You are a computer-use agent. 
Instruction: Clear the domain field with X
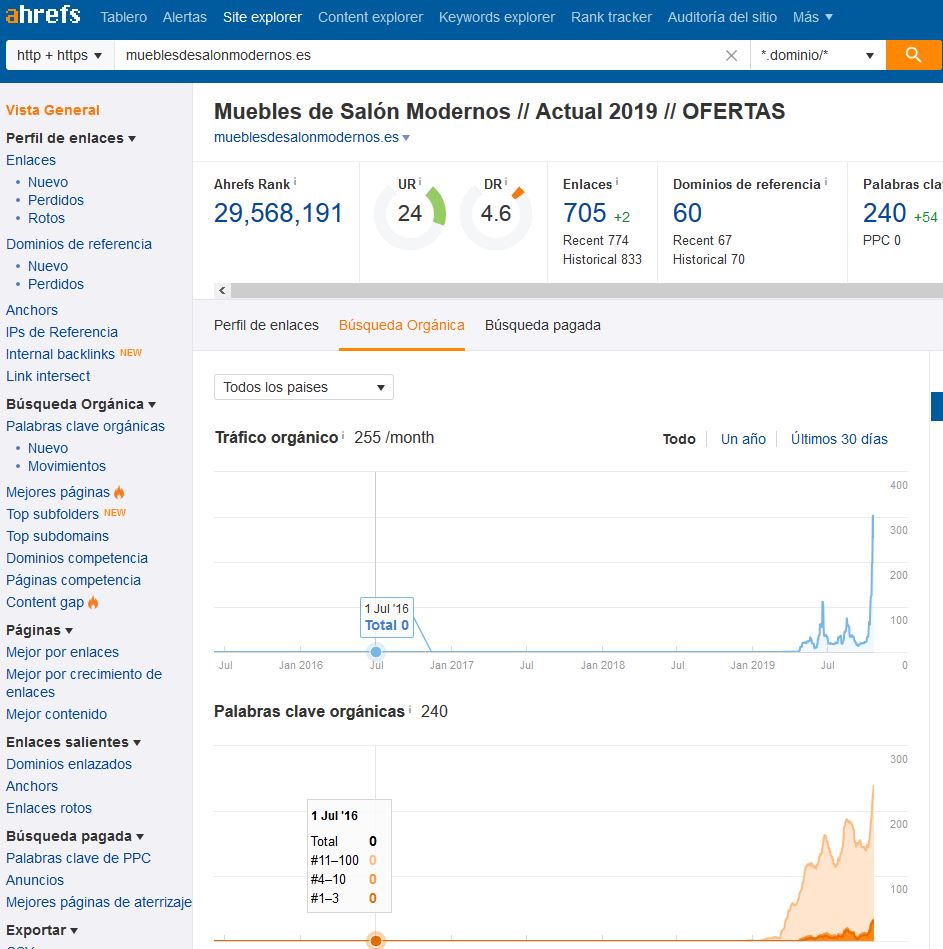[x=731, y=56]
